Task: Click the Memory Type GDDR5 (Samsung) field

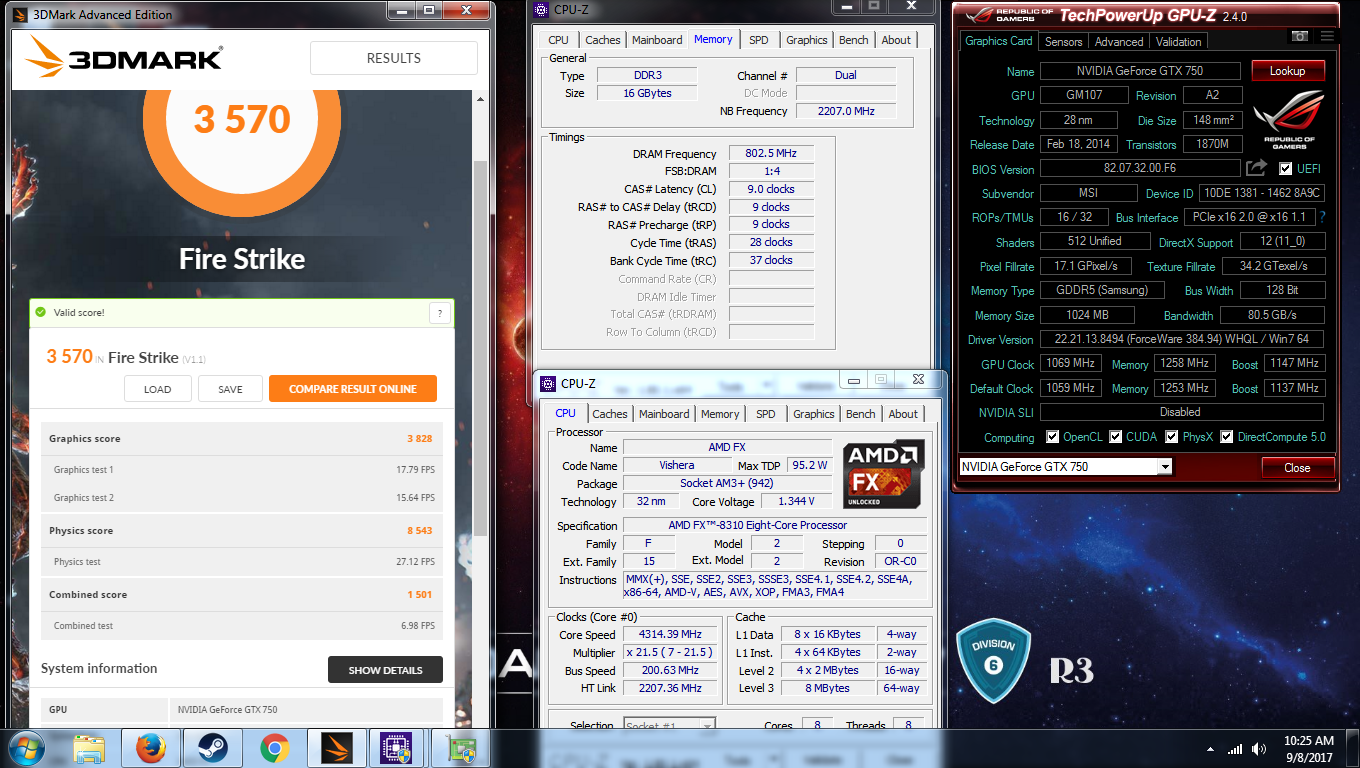Action: [1102, 290]
